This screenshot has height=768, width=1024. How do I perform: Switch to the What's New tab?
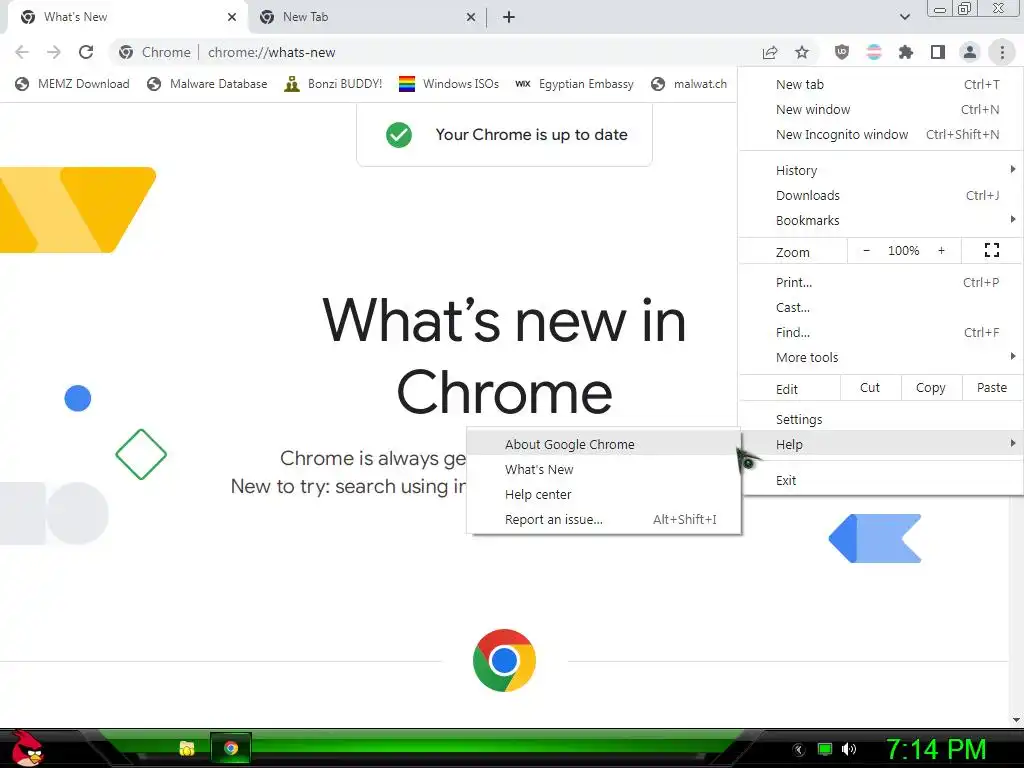[127, 17]
